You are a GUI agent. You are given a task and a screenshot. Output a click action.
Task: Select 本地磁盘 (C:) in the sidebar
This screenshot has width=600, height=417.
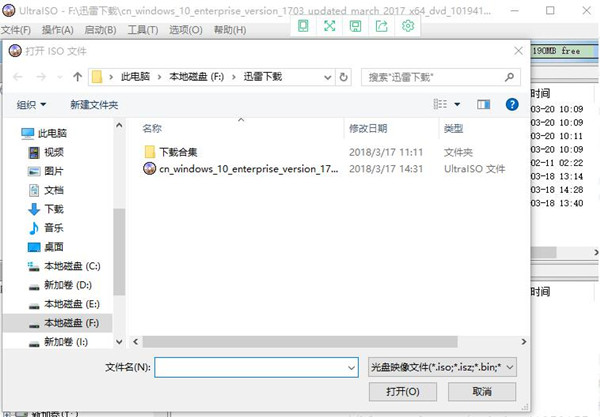pyautogui.click(x=64, y=266)
